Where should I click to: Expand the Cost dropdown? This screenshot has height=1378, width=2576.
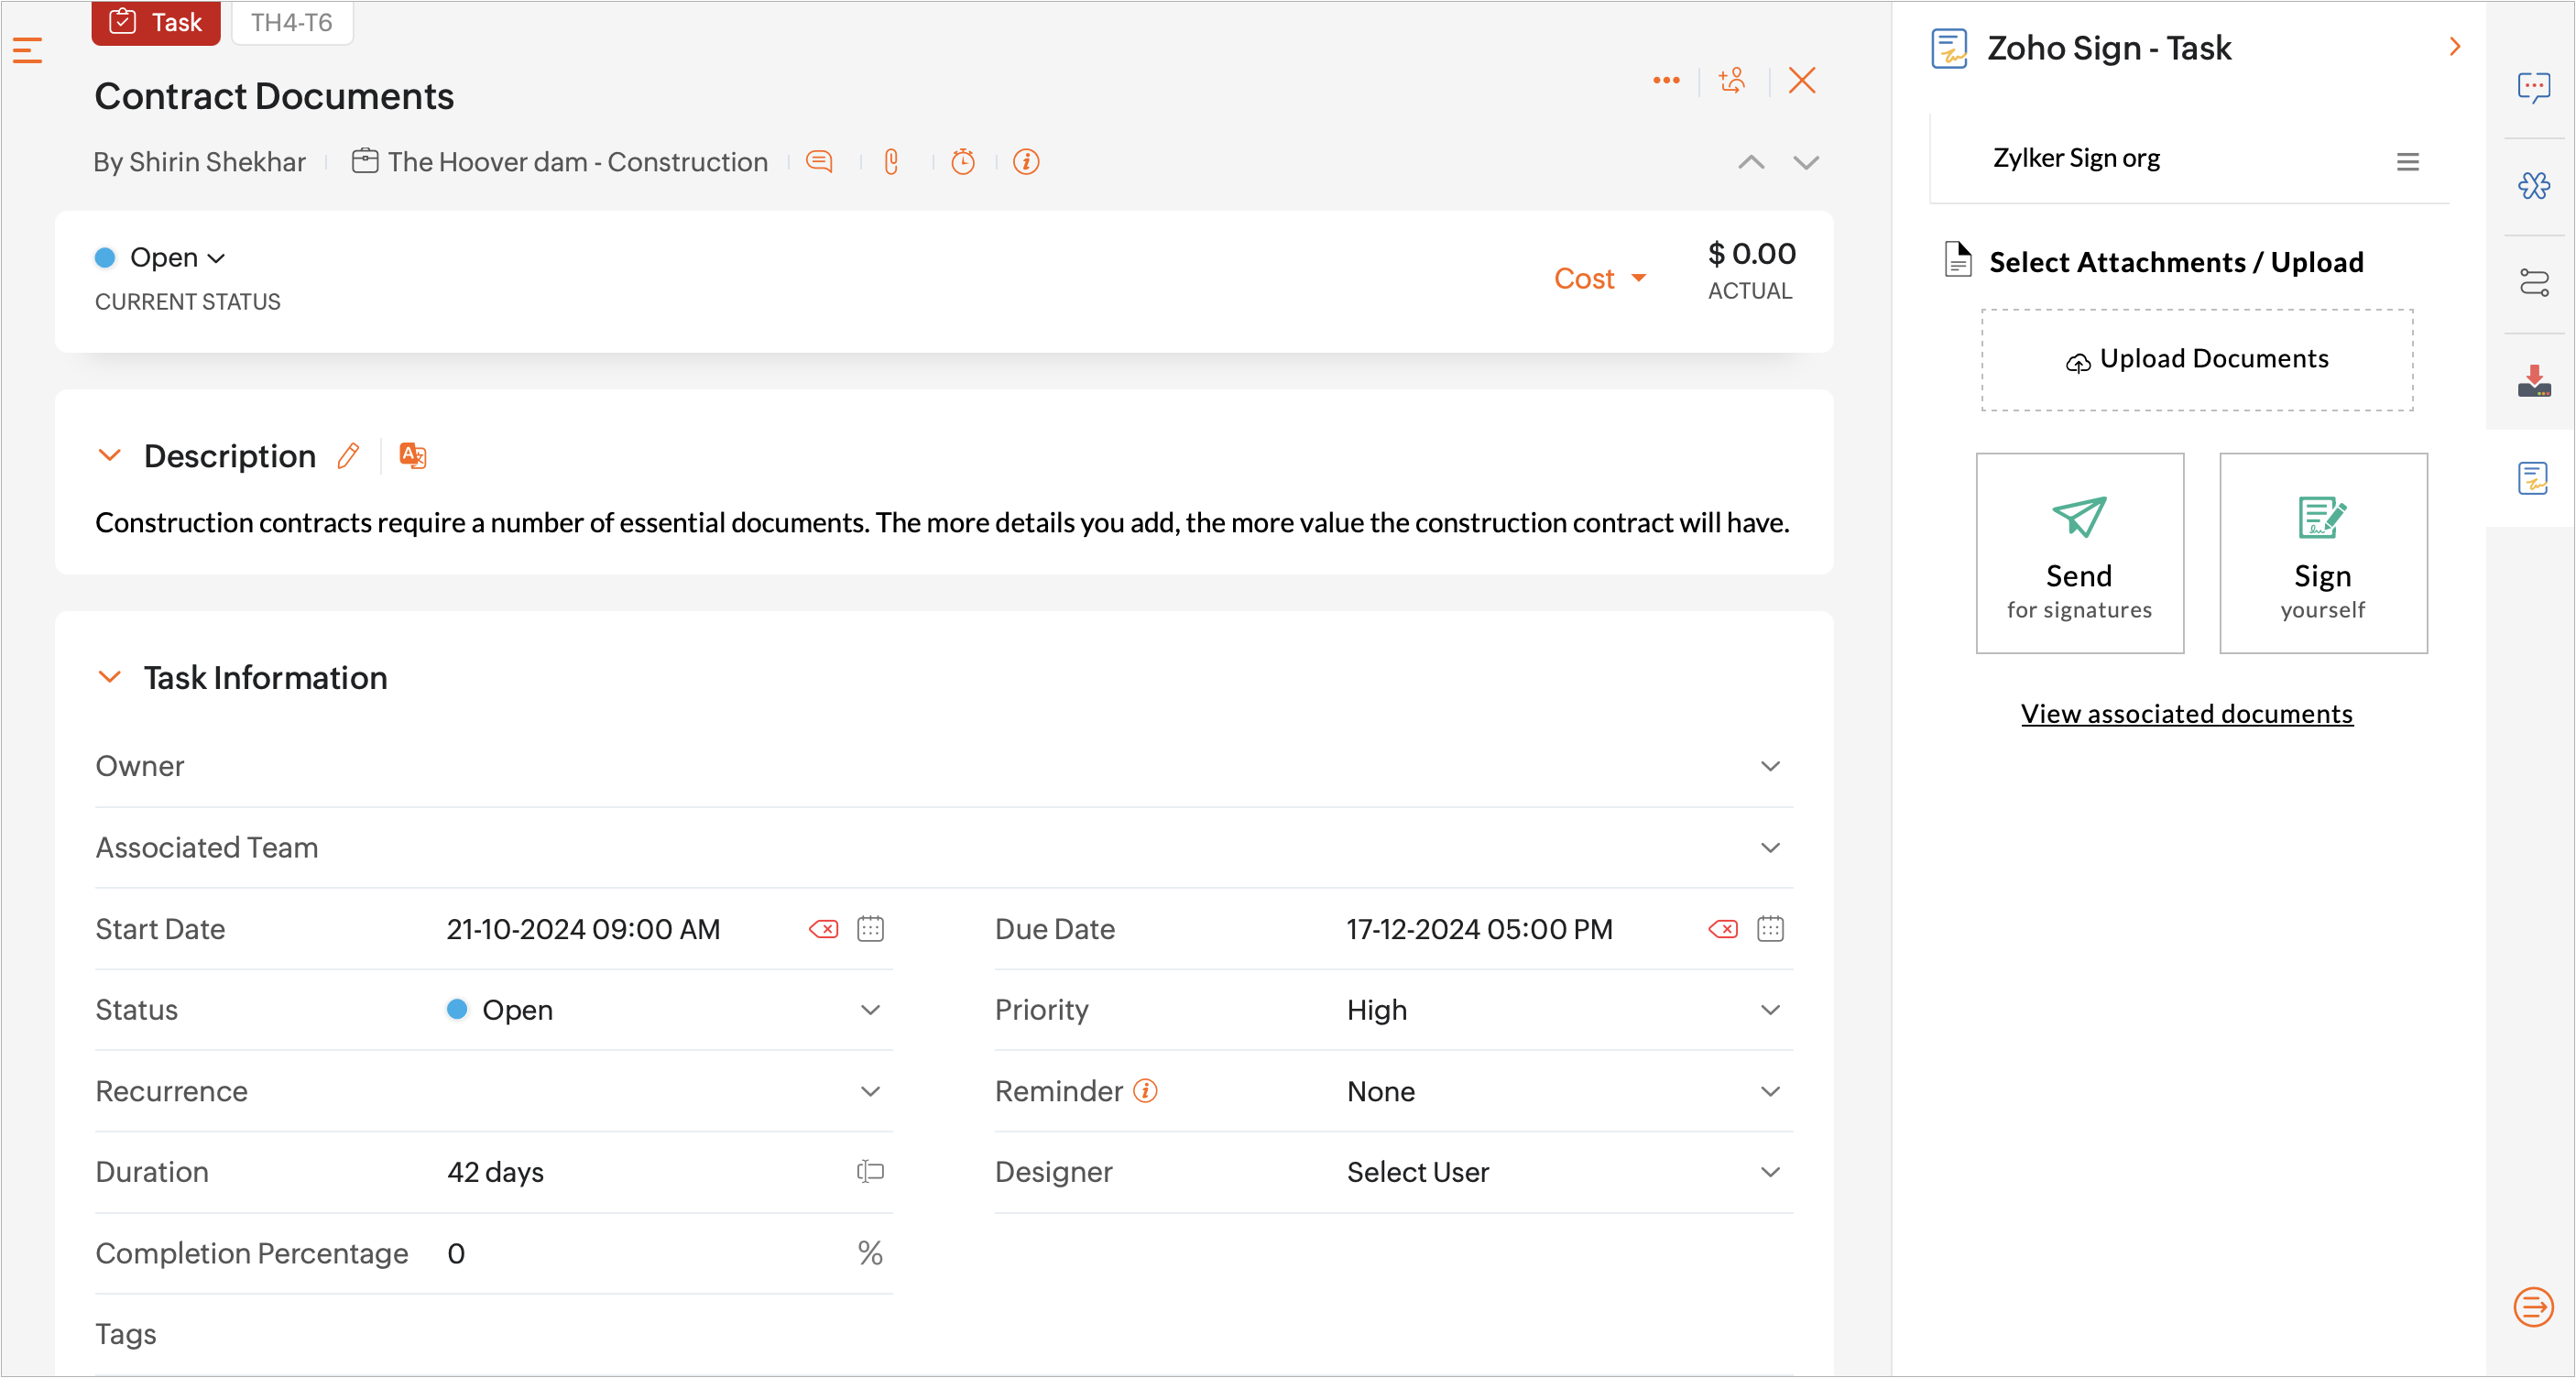1599,278
